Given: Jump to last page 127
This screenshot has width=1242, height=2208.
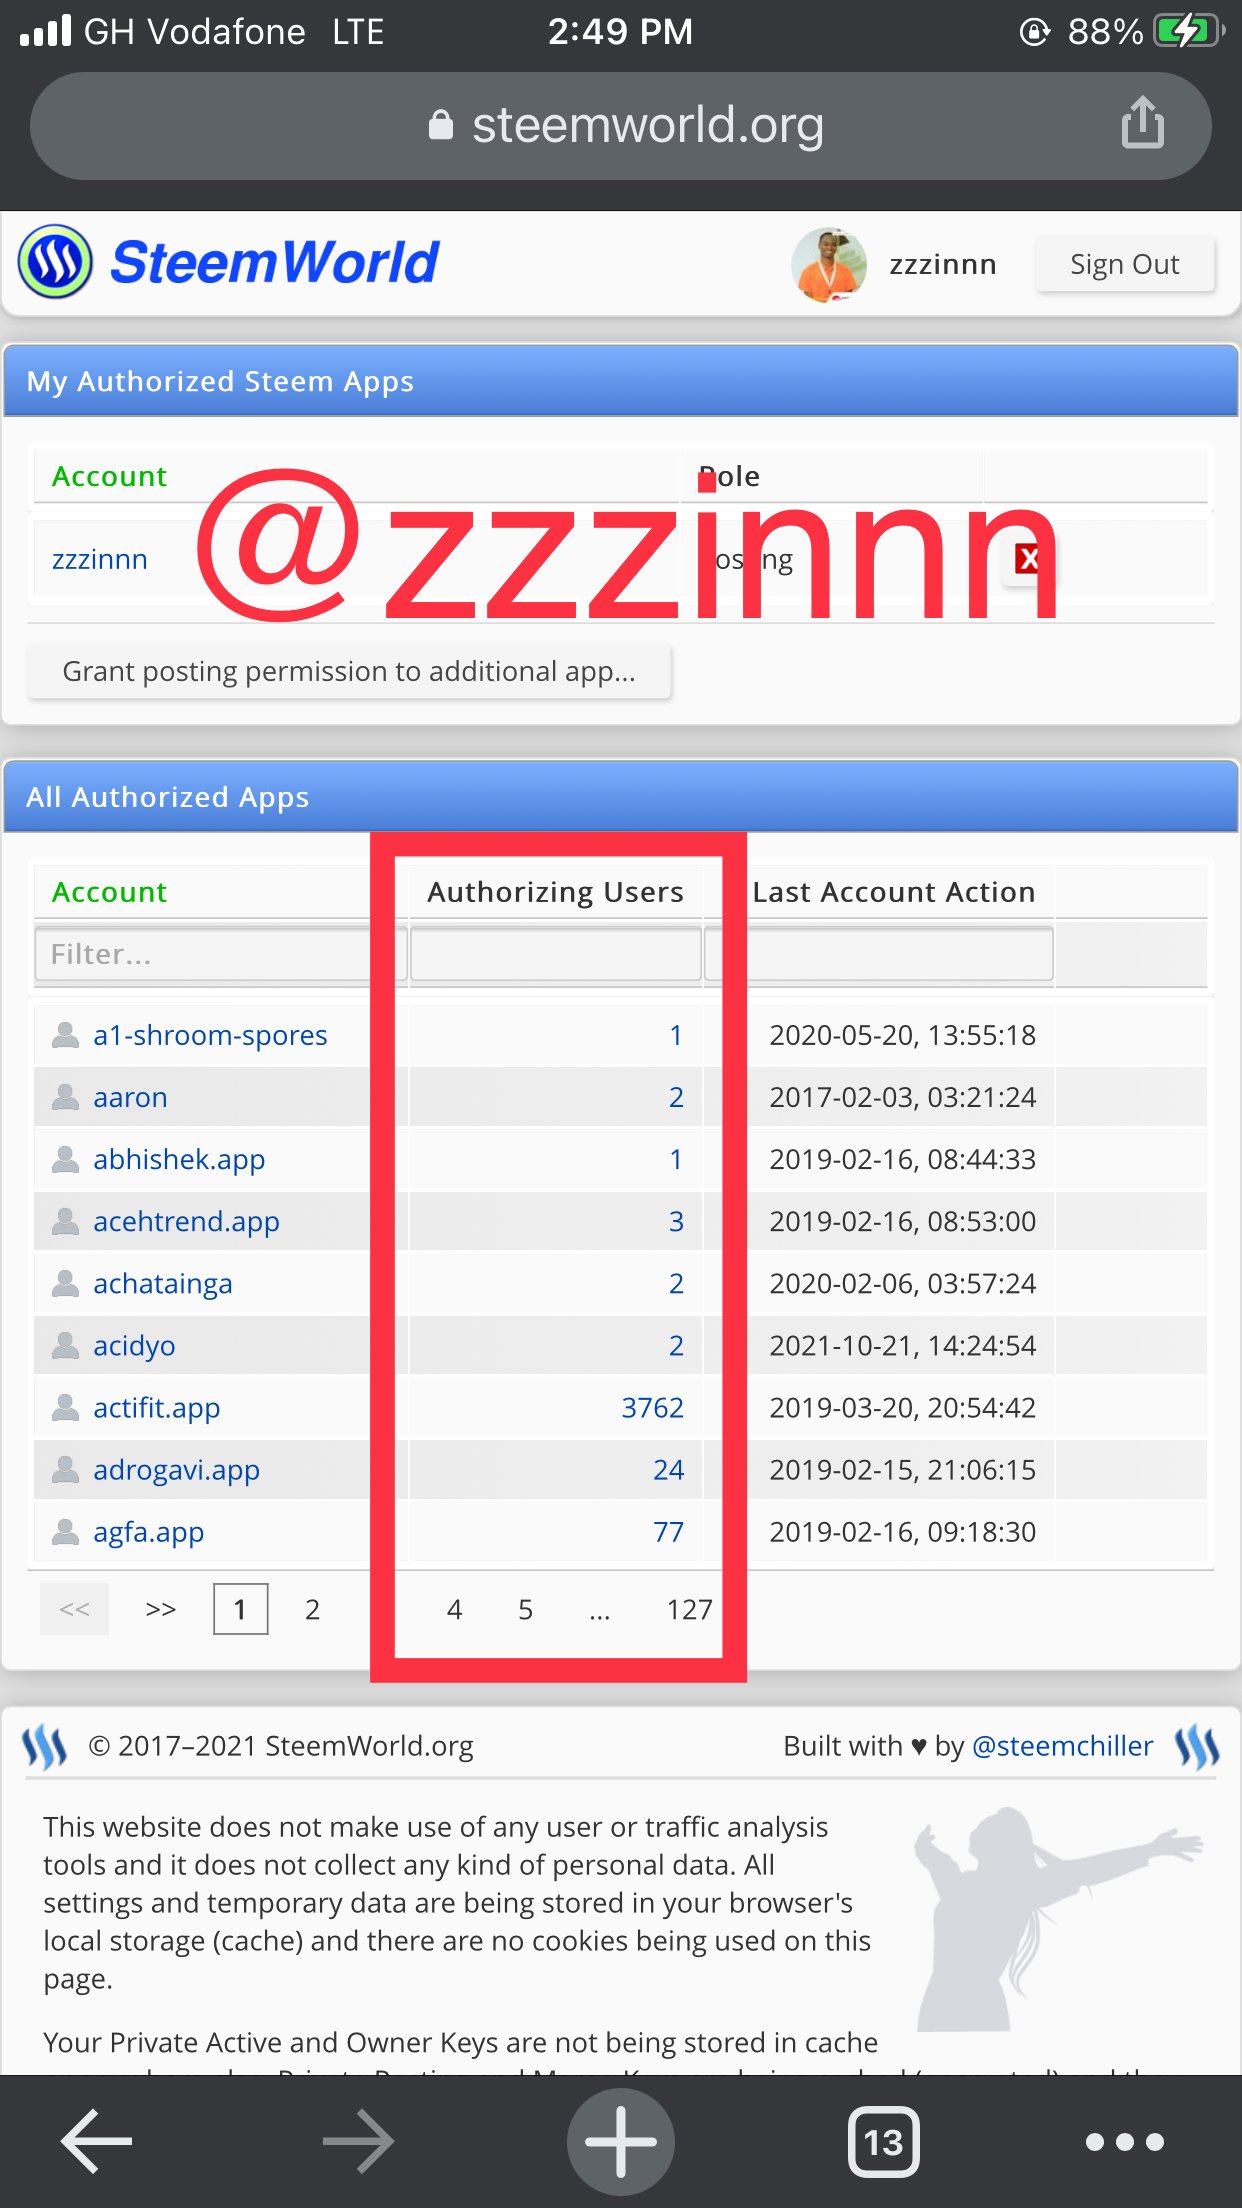Looking at the screenshot, I should pos(689,1609).
